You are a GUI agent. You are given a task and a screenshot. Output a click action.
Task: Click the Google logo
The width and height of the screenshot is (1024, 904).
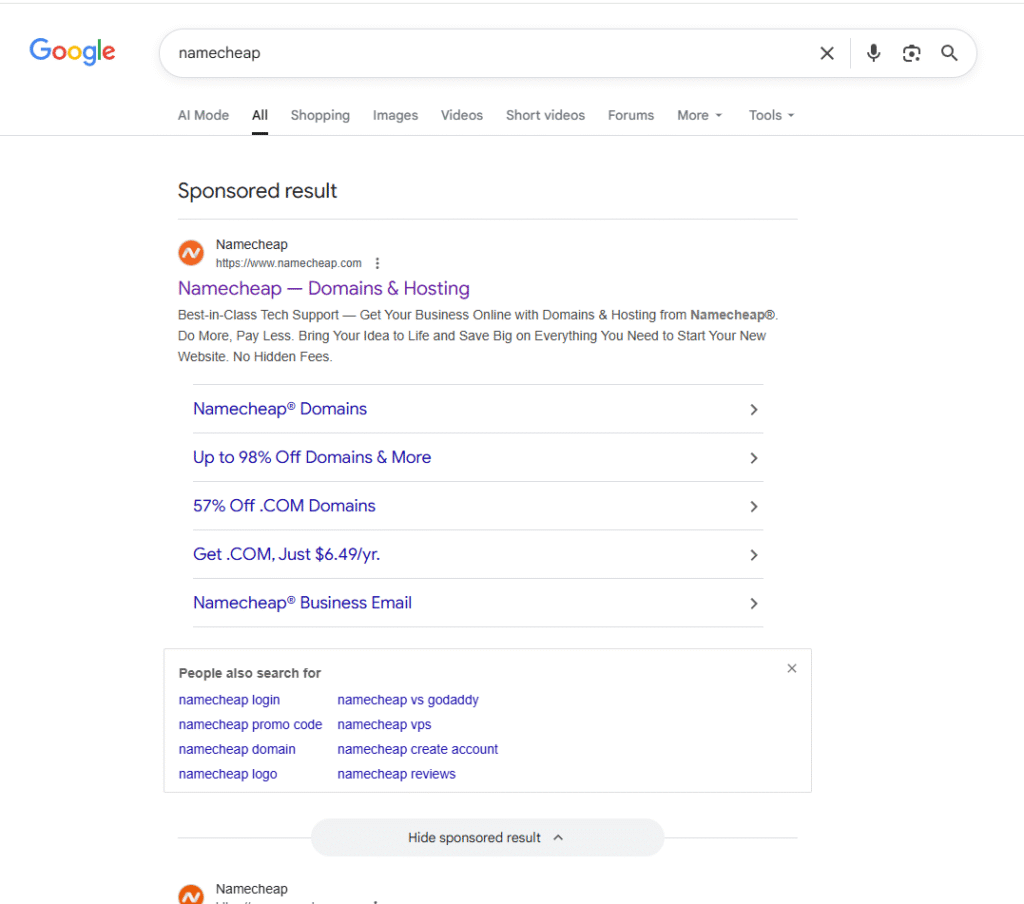(x=72, y=51)
